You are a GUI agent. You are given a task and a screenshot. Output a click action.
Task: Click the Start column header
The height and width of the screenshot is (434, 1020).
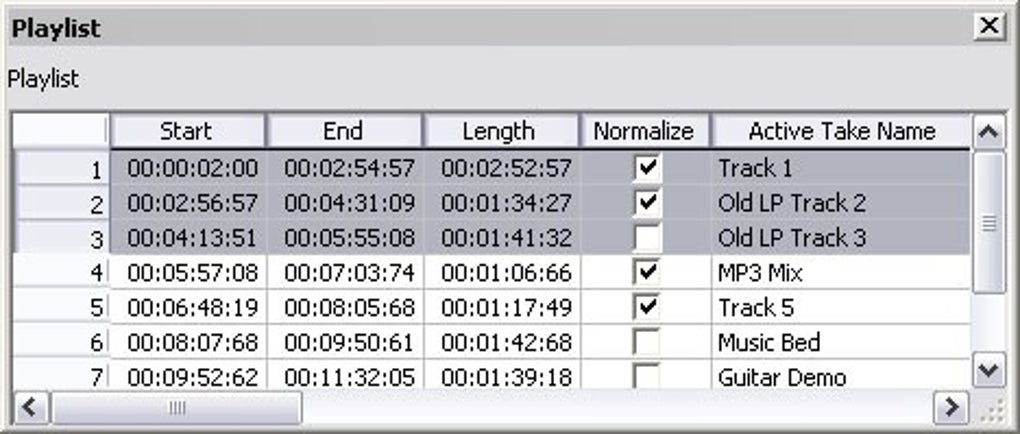[186, 131]
